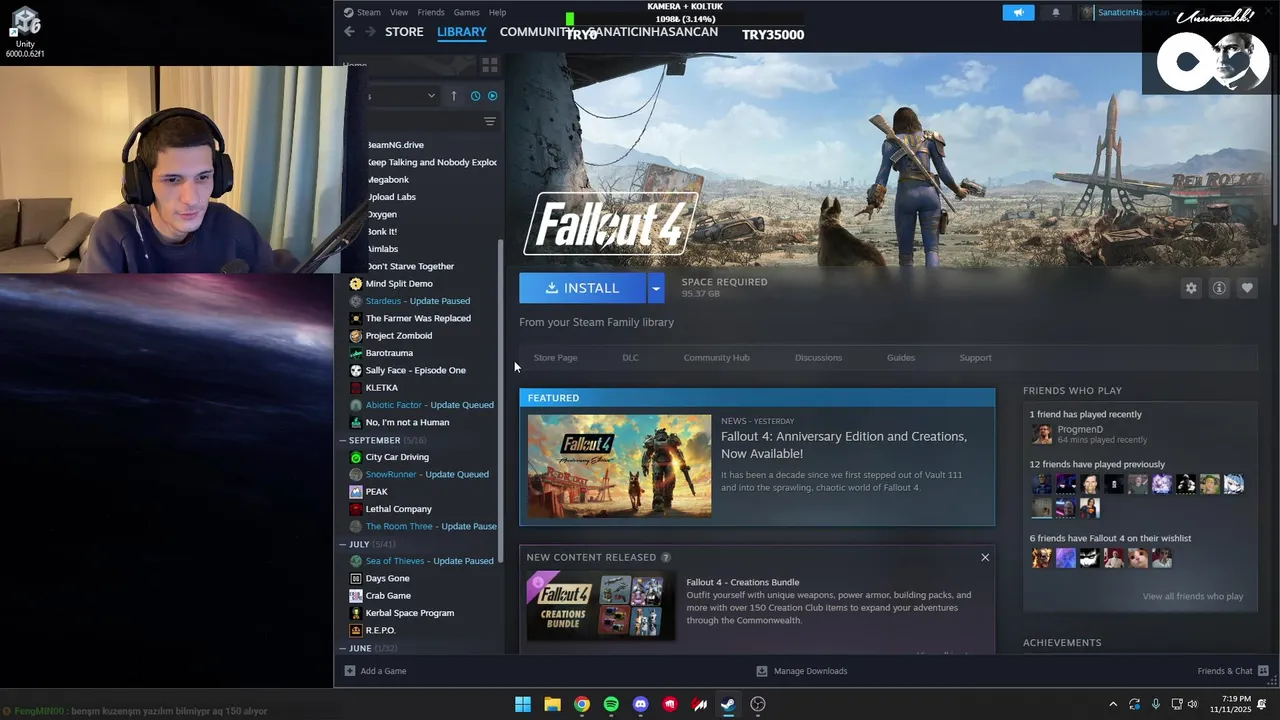The width and height of the screenshot is (1280, 720).
Task: Open Friends & Chat
Action: pos(1233,671)
